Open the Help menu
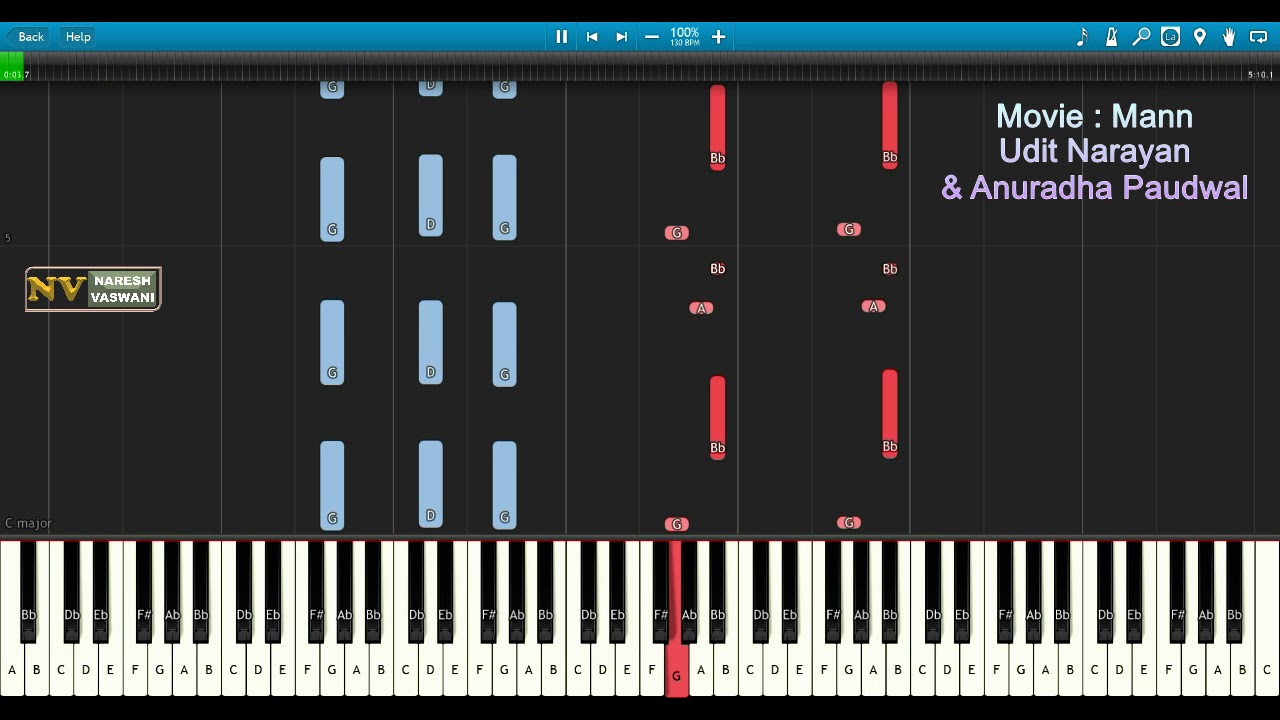 78,37
